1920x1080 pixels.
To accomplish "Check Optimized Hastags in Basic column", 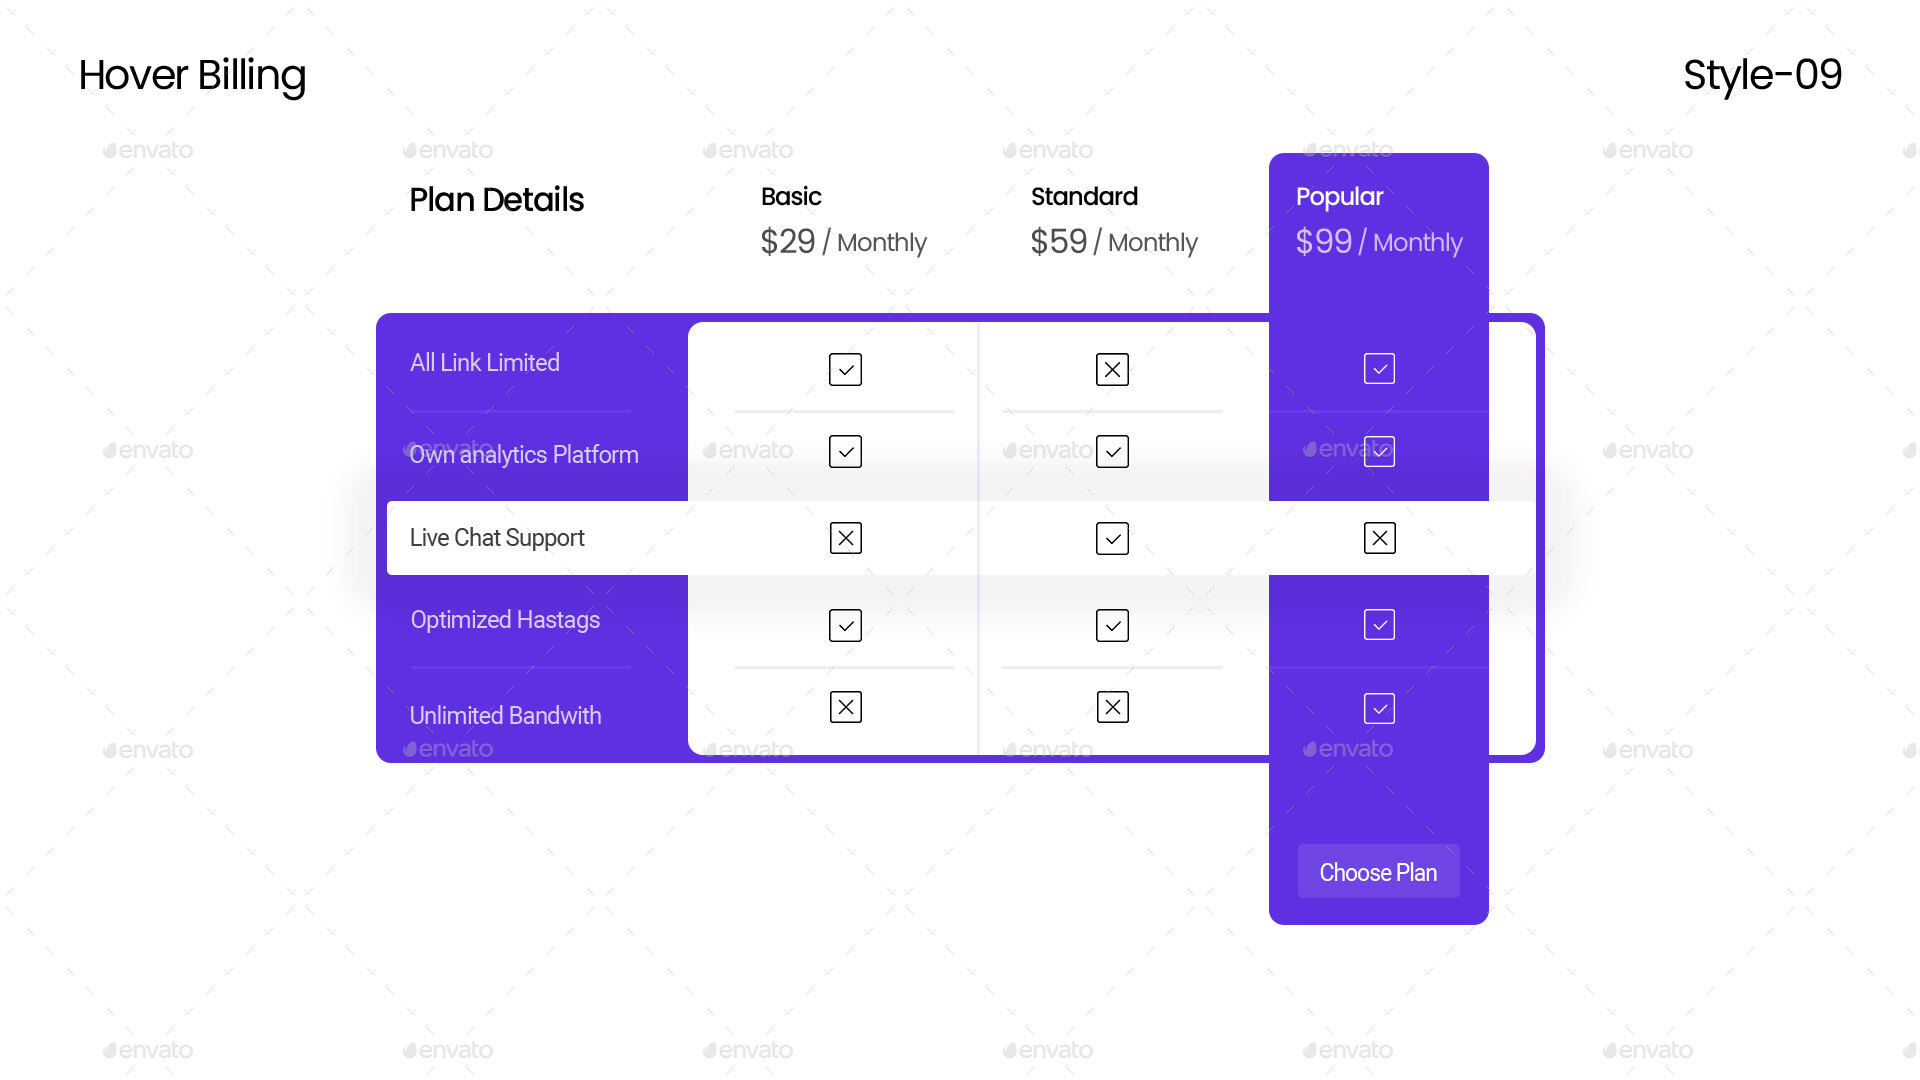I will pyautogui.click(x=845, y=625).
